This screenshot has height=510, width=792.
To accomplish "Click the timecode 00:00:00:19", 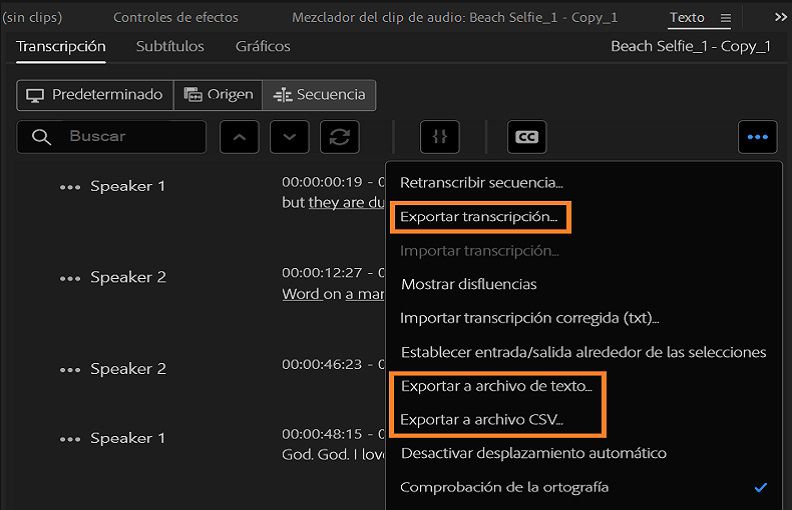I will coord(322,182).
